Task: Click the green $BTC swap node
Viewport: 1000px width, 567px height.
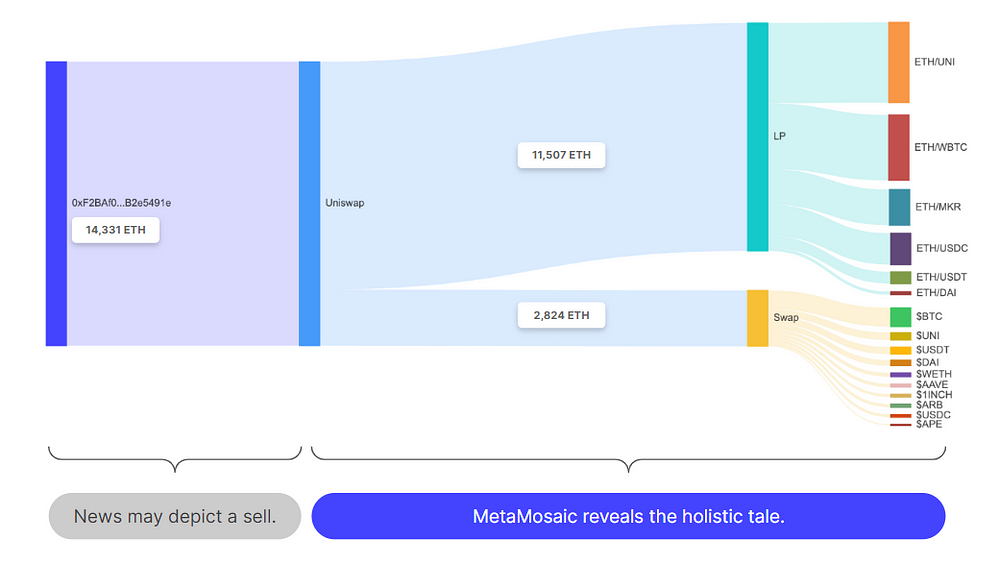Action: [x=900, y=317]
